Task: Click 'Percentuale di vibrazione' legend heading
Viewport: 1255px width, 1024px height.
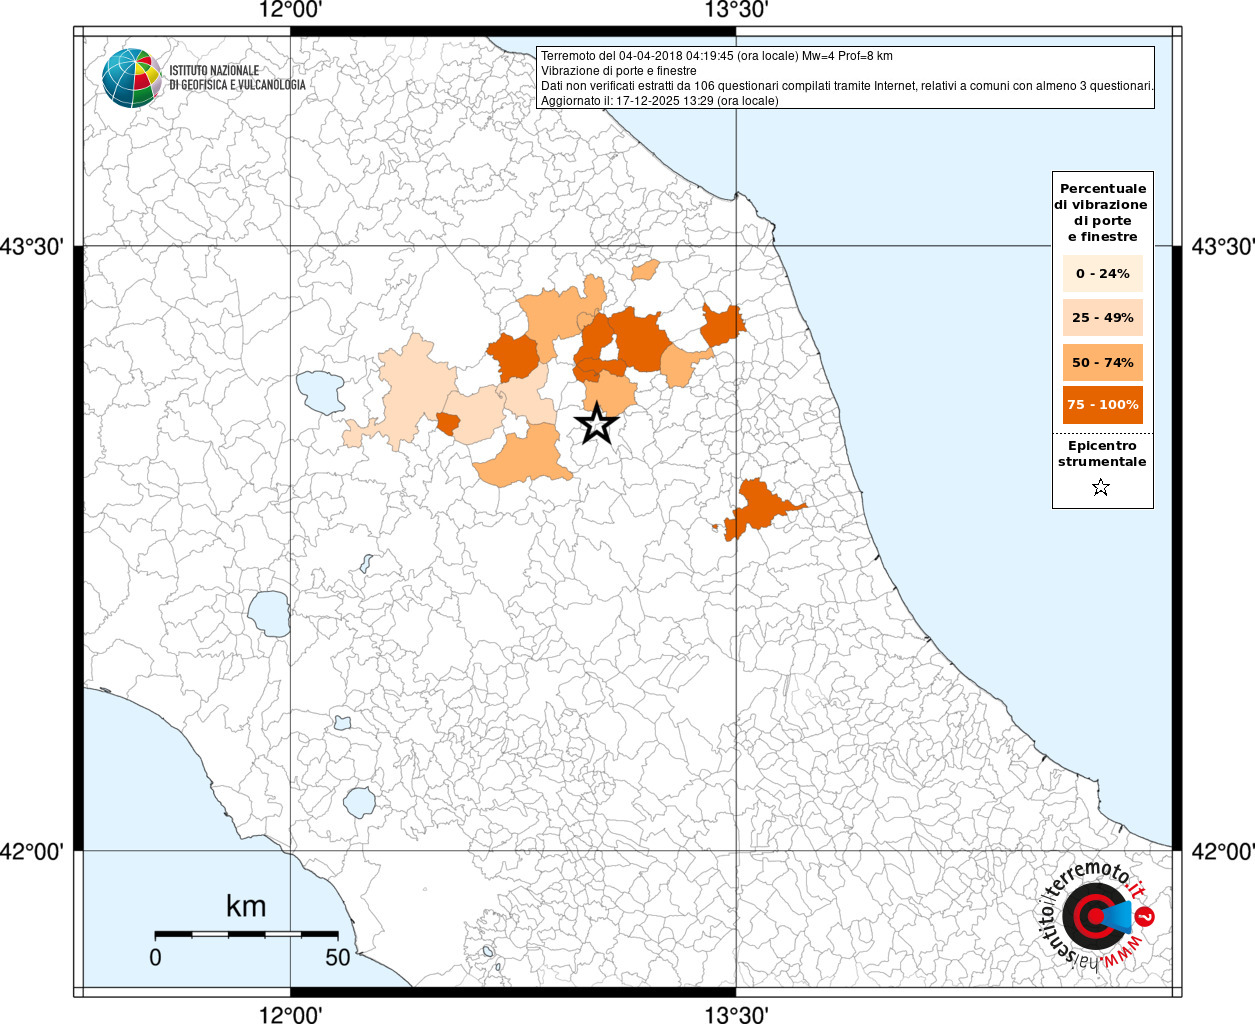Action: point(1103,212)
